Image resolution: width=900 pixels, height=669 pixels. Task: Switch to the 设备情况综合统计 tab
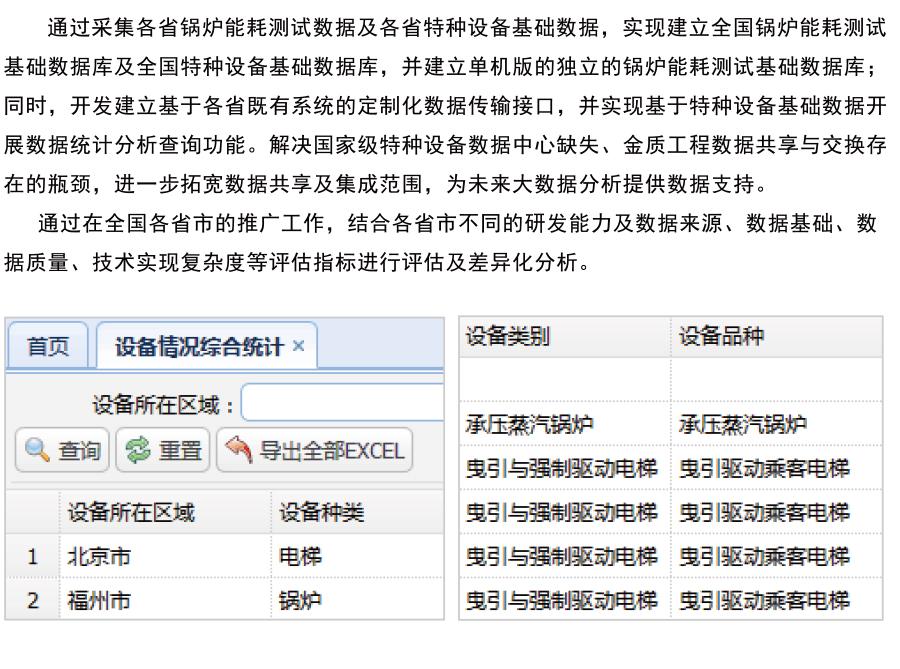click(x=198, y=347)
